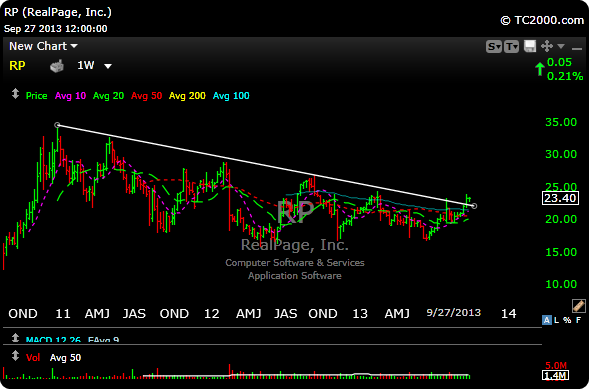Open the T dropdown button in chart header
589x389 pixels.
pos(512,47)
